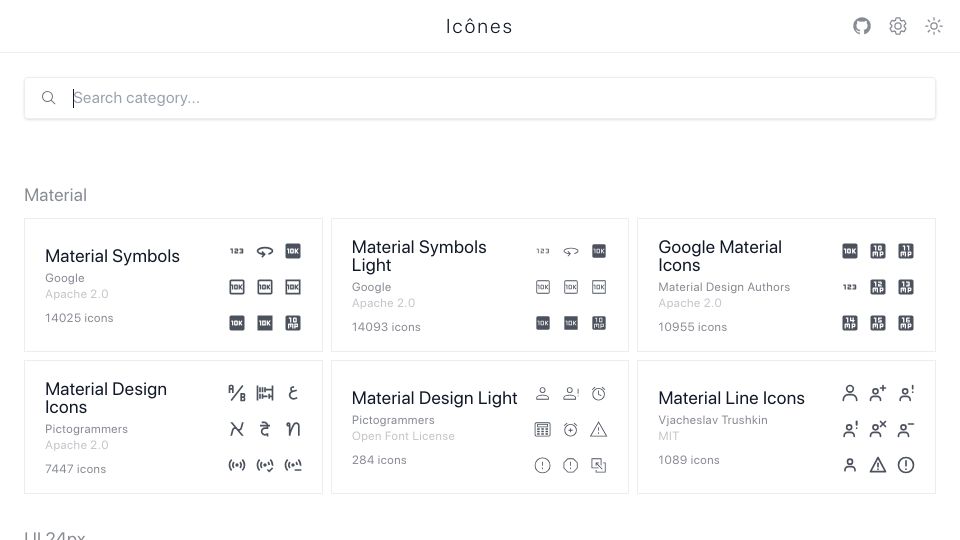Click the account icon in Material Design Light
The image size is (960, 540).
click(x=542, y=393)
